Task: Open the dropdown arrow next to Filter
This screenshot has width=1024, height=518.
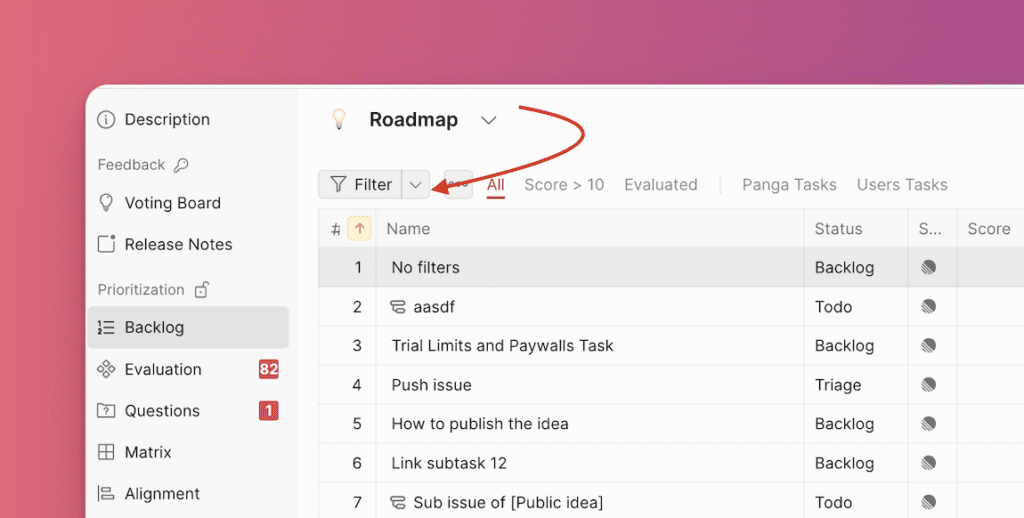Action: [x=416, y=185]
